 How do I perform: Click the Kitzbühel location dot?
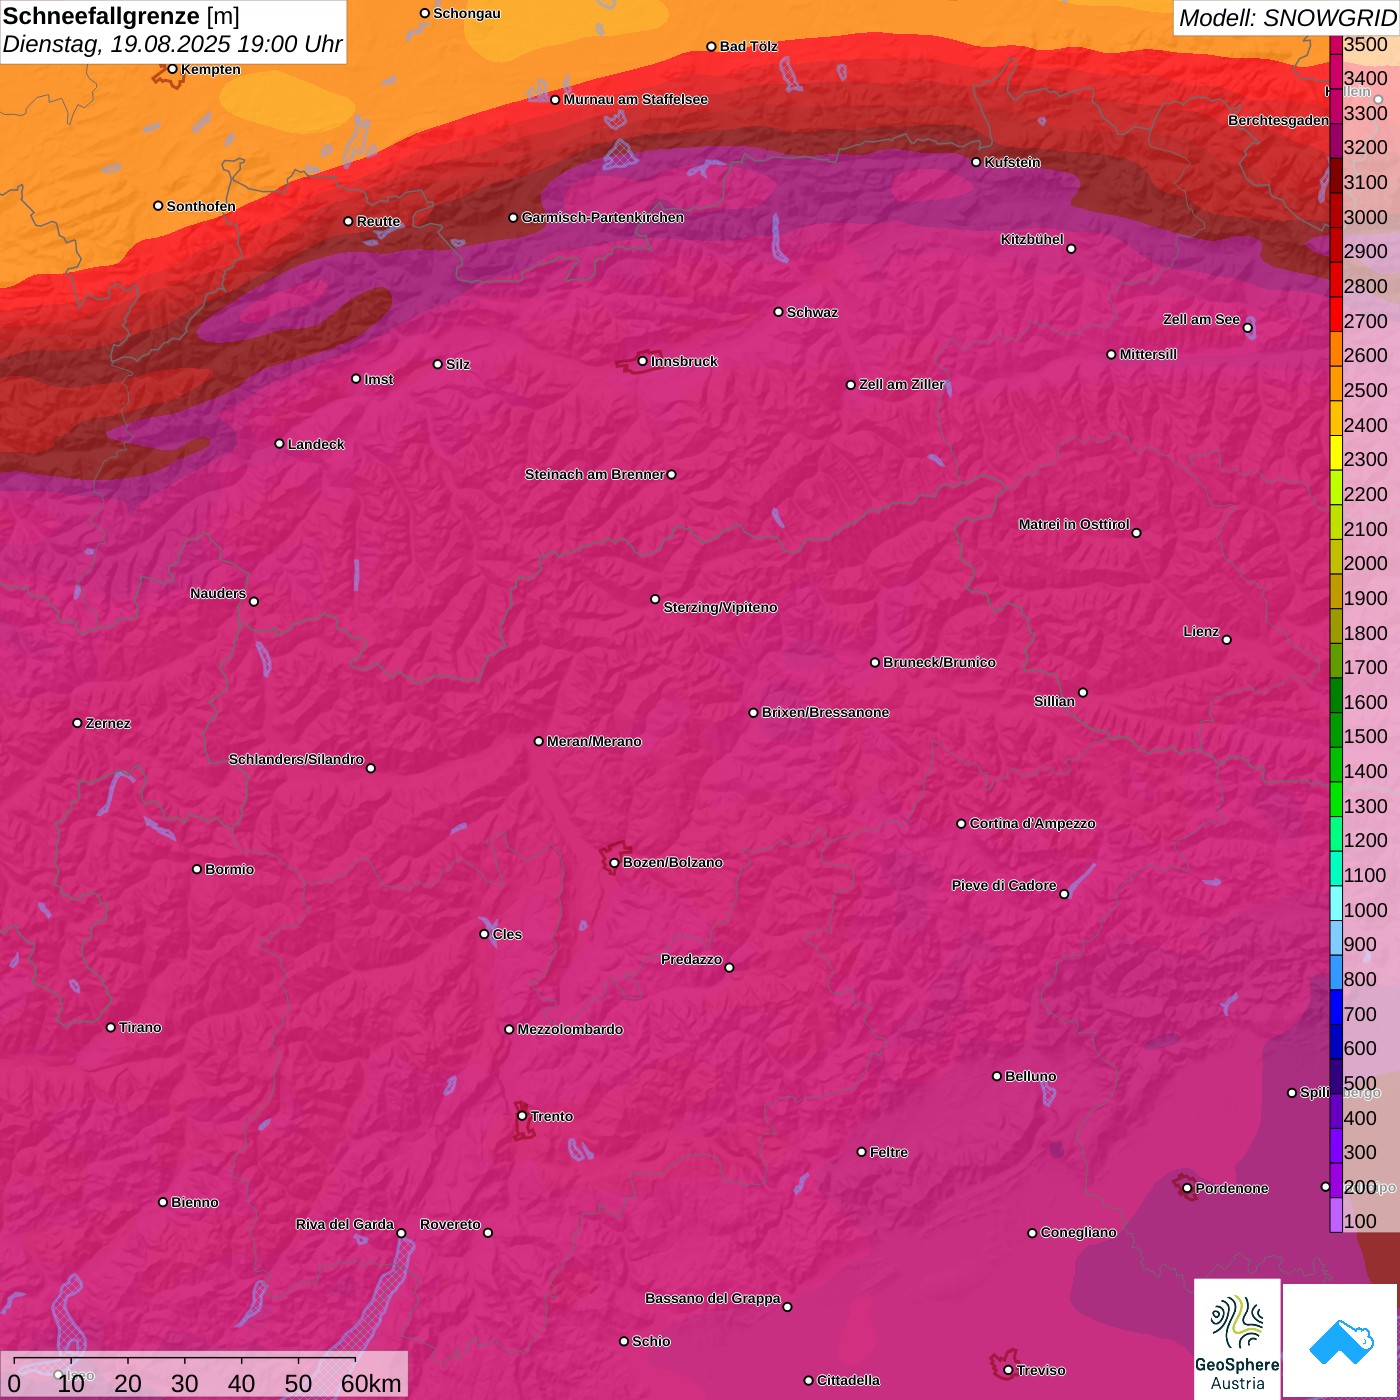[x=1071, y=249]
